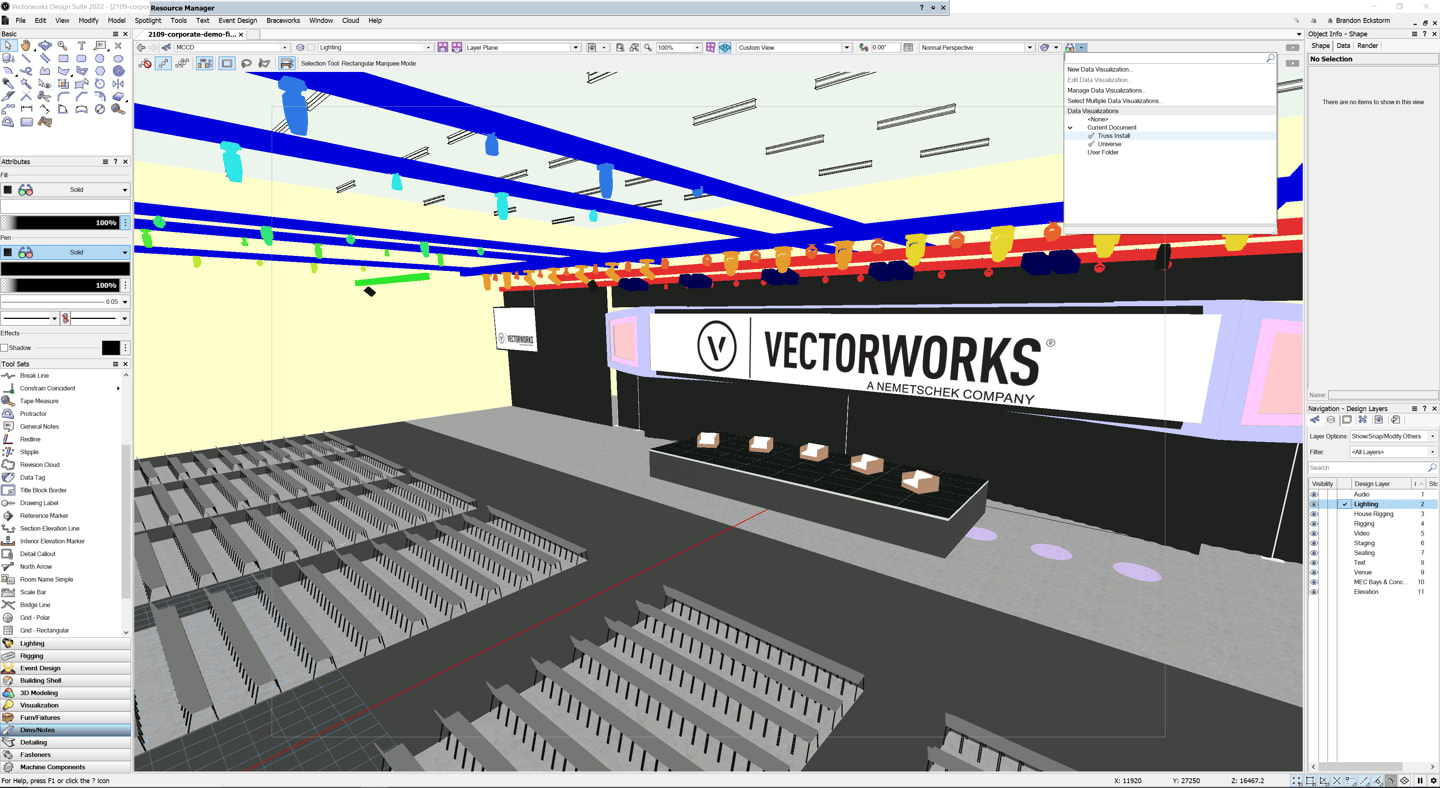Viewport: 1440px width, 788px height.
Task: Open the Event Design menu
Action: pyautogui.click(x=237, y=20)
